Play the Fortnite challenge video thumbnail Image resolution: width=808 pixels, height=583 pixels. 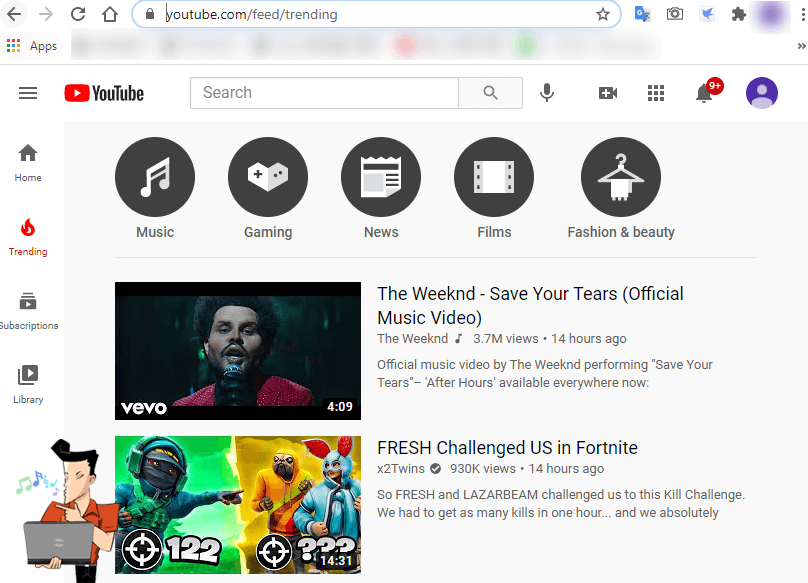[x=238, y=505]
